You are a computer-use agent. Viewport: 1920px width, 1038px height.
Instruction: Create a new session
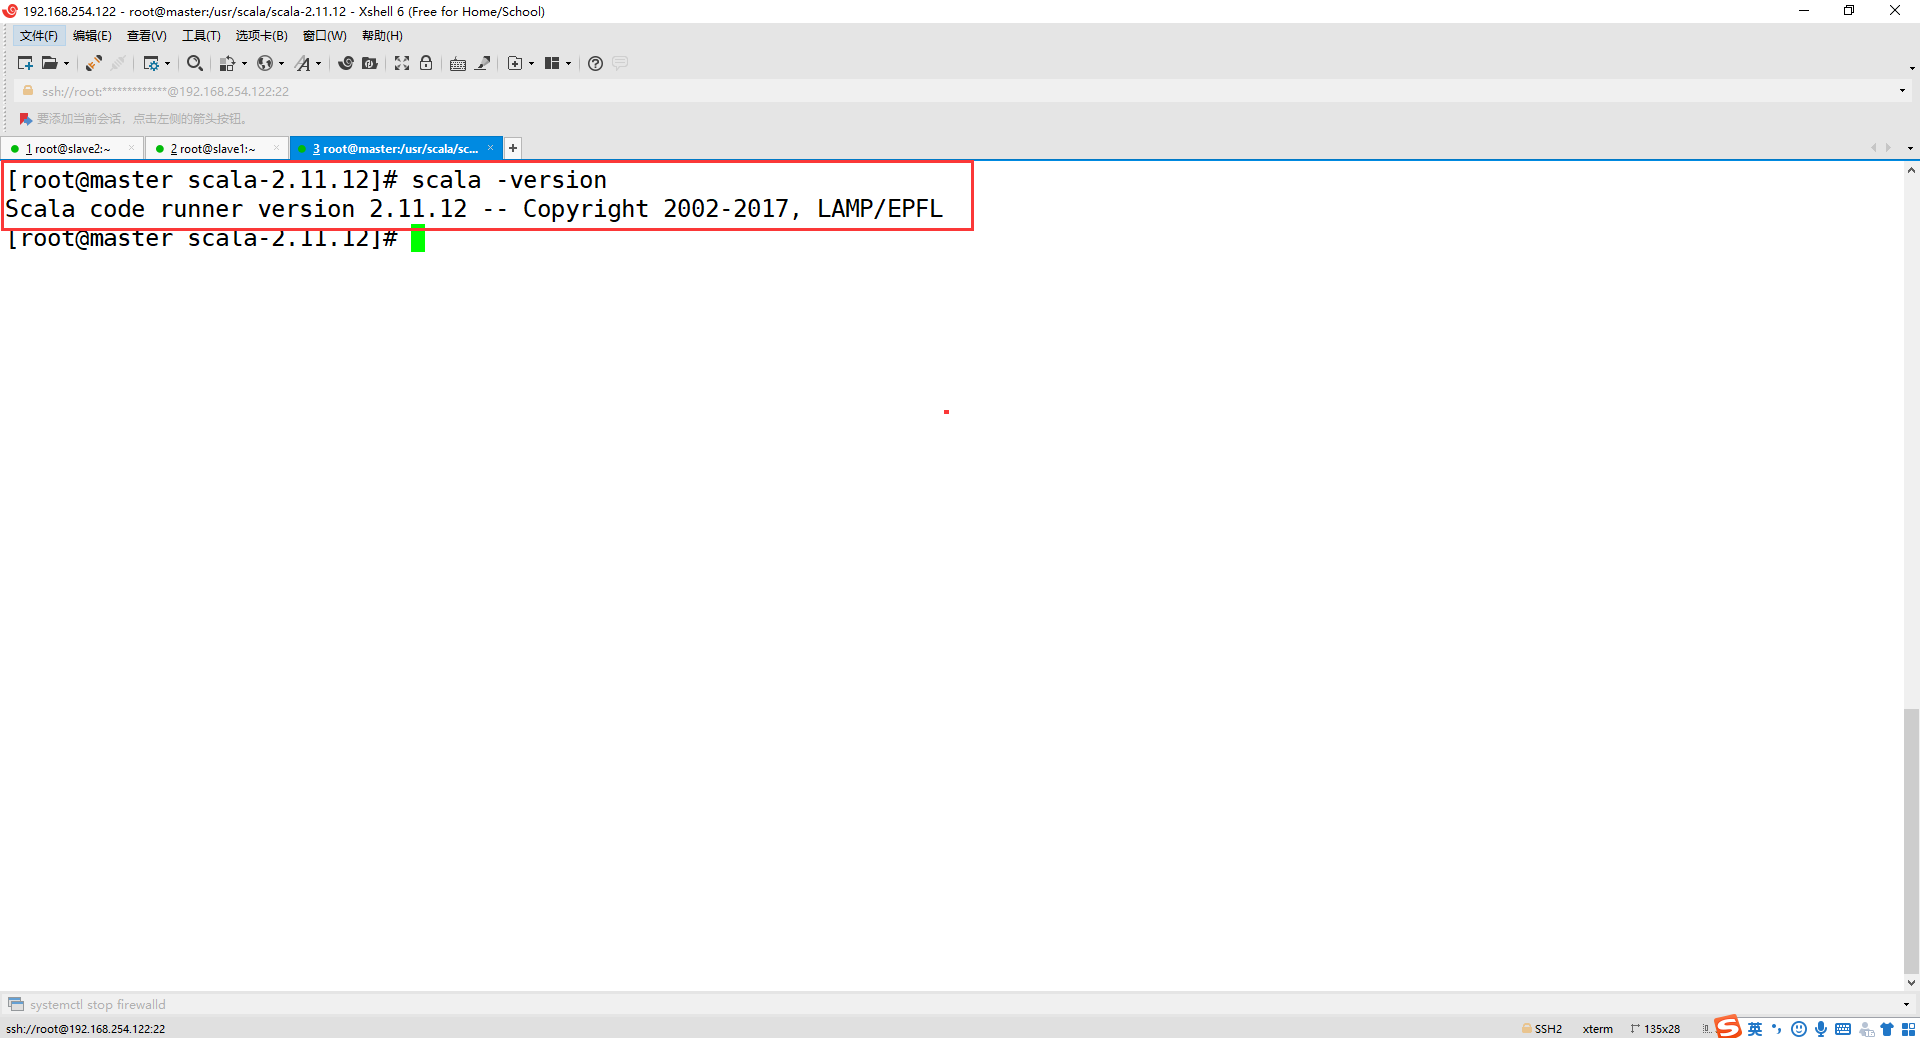[x=25, y=63]
